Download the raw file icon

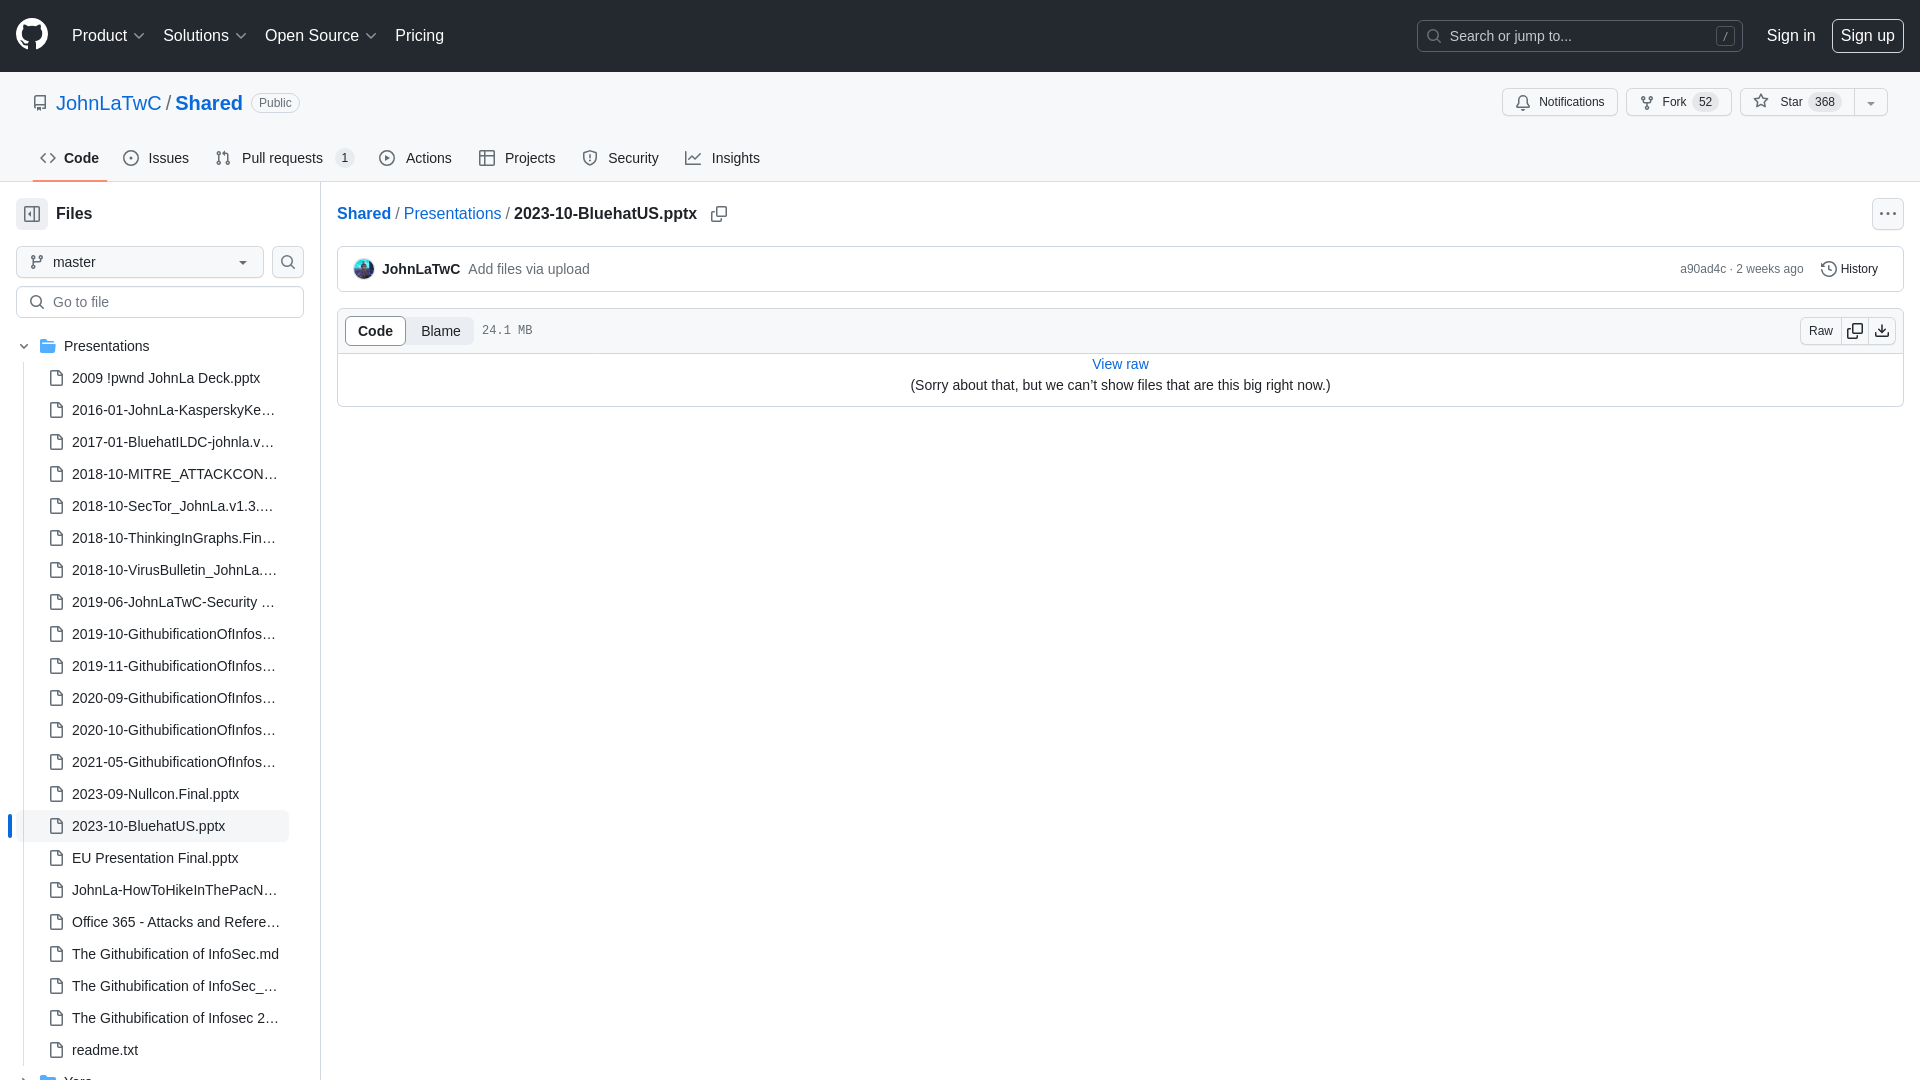pos(1882,331)
